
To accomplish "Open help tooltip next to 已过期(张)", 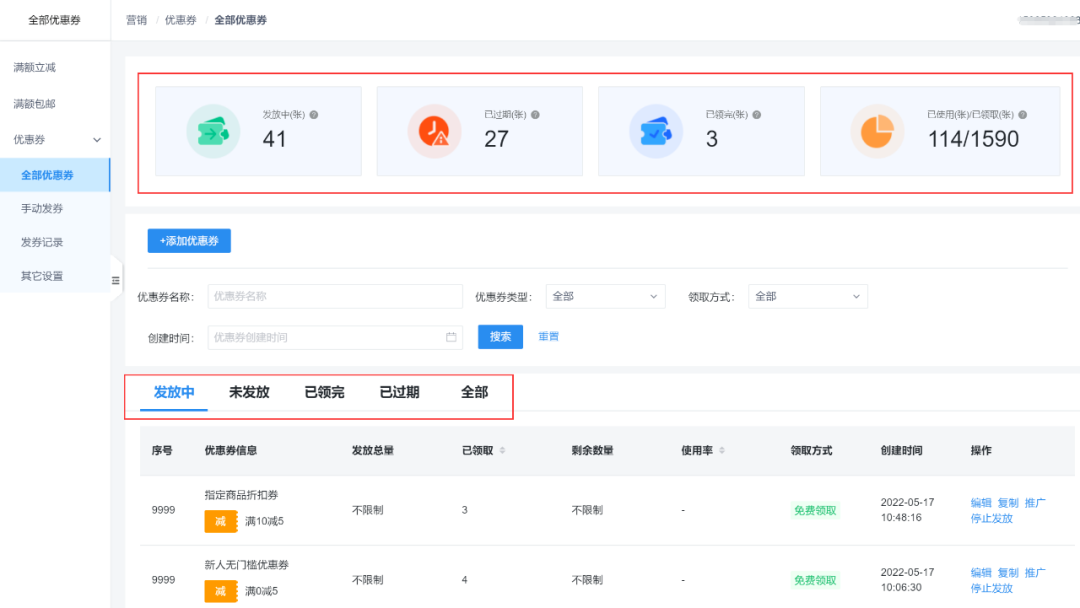I will tap(535, 115).
